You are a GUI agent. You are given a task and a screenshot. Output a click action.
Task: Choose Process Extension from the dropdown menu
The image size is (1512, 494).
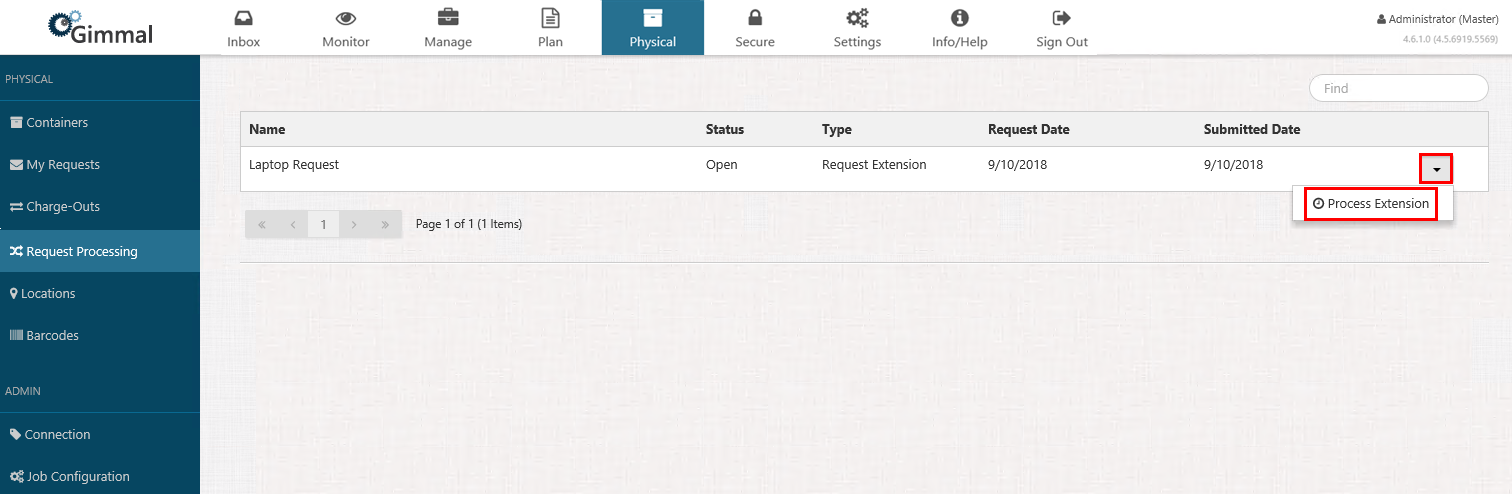click(1371, 204)
